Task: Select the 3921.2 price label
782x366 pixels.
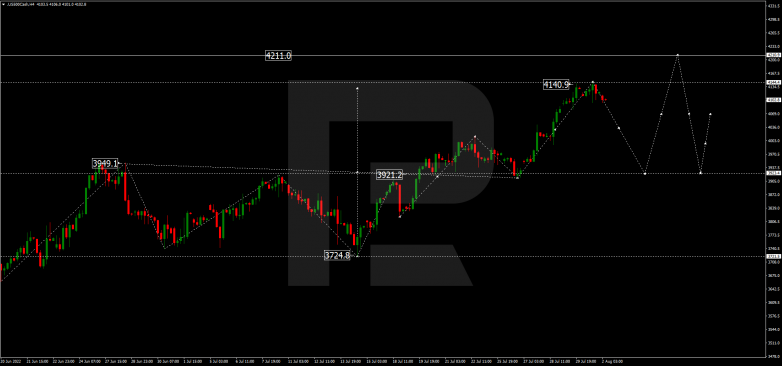Action: coord(390,175)
